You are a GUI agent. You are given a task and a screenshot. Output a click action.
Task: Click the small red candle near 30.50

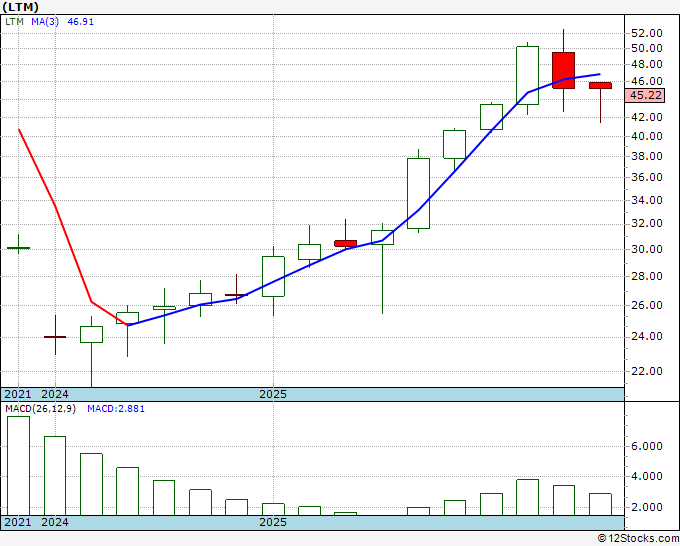(346, 243)
